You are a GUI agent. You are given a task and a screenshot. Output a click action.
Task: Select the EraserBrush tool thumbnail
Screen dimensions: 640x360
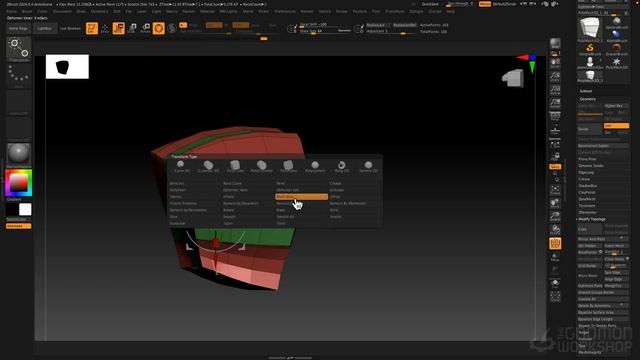coord(616,49)
